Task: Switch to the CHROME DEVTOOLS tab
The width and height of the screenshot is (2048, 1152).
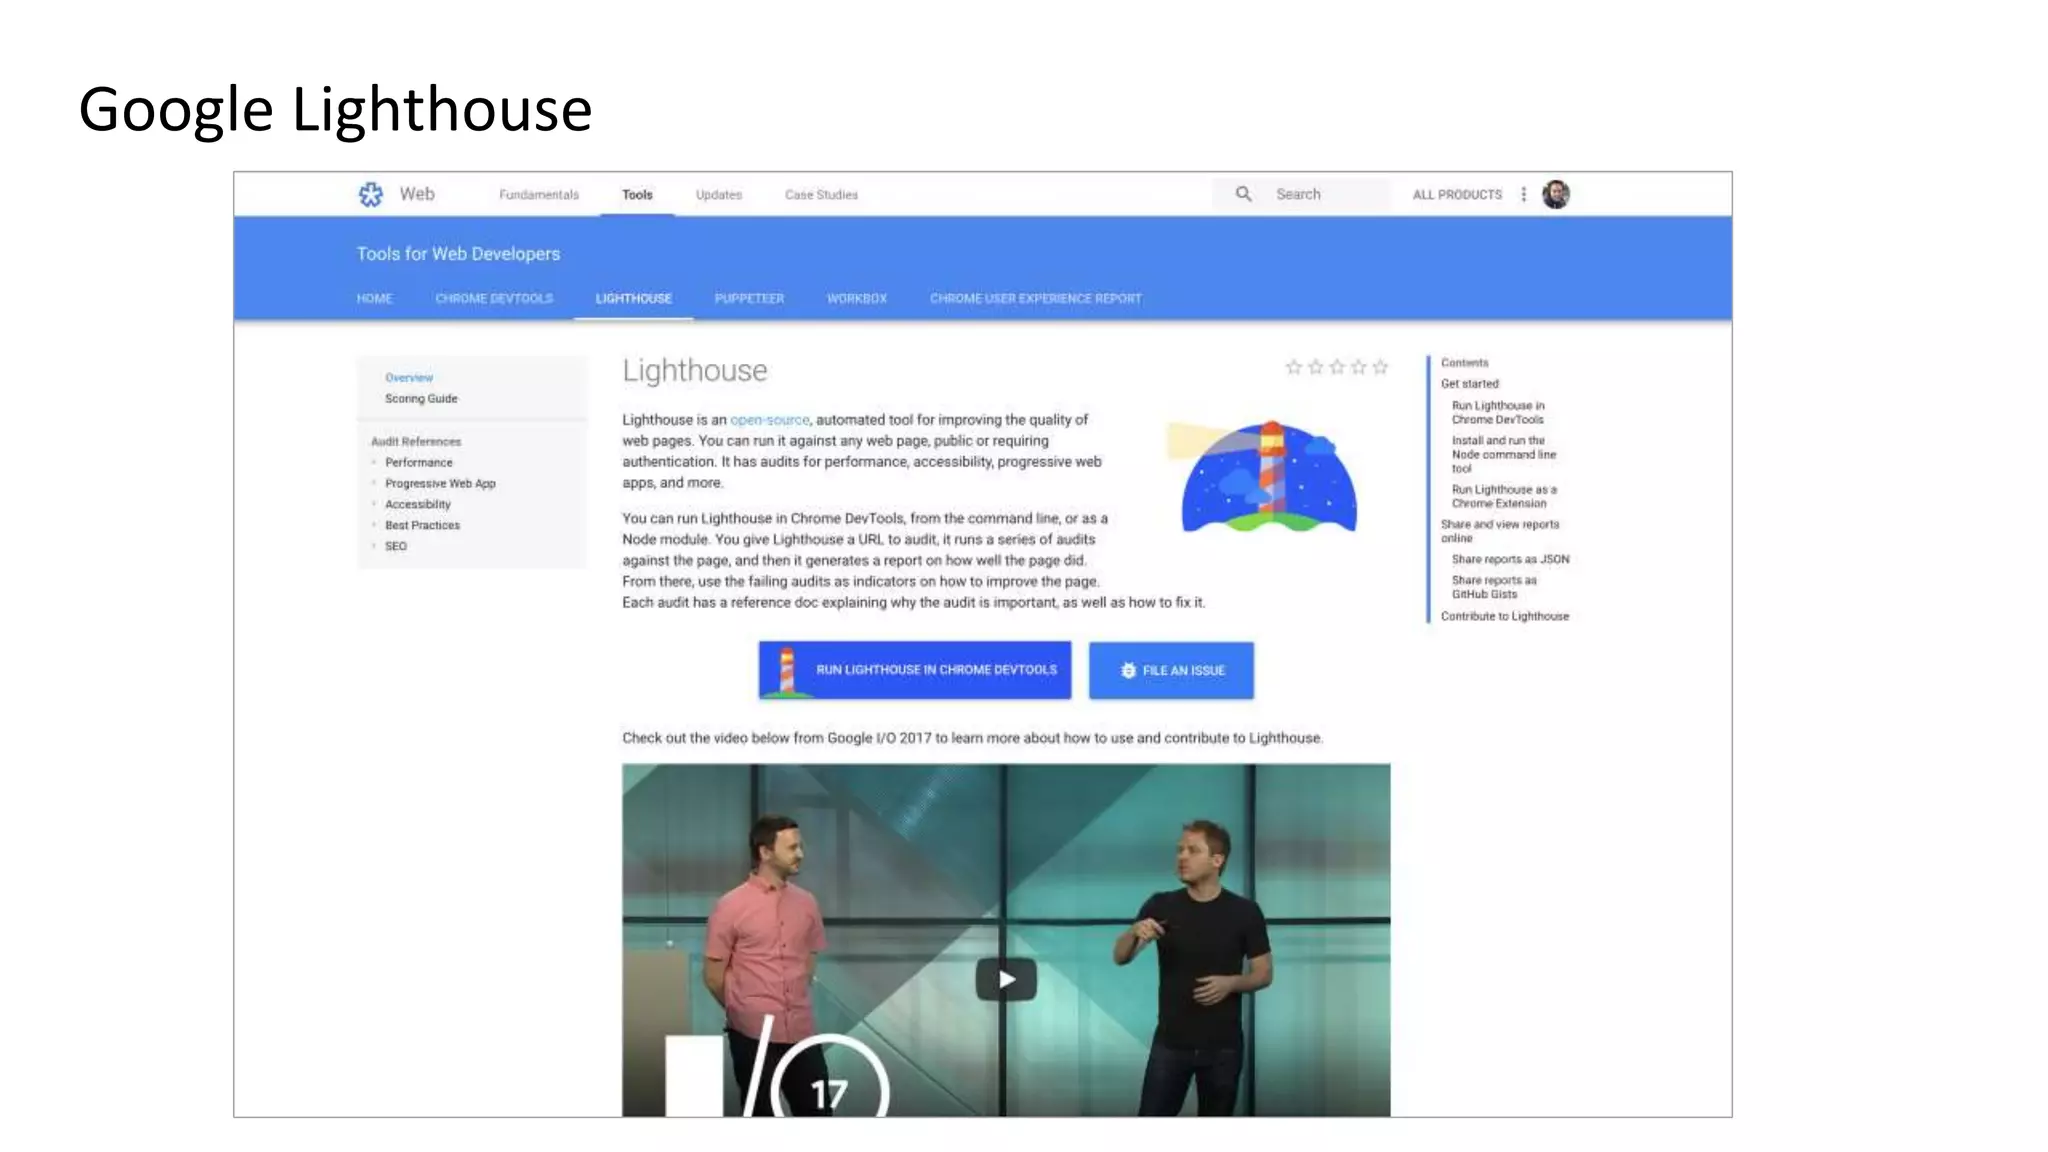Action: (x=494, y=299)
